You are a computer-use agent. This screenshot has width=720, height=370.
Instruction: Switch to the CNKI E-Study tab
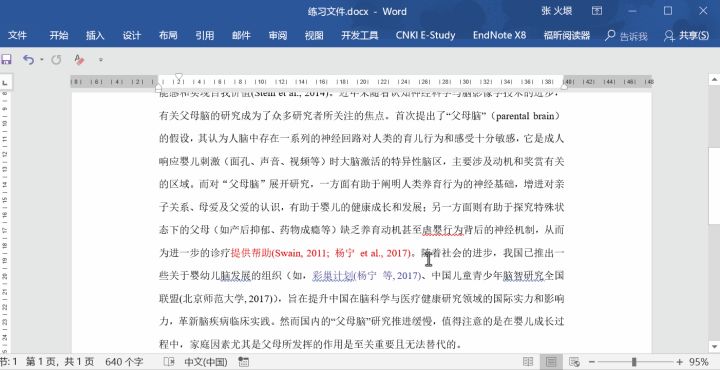425,35
